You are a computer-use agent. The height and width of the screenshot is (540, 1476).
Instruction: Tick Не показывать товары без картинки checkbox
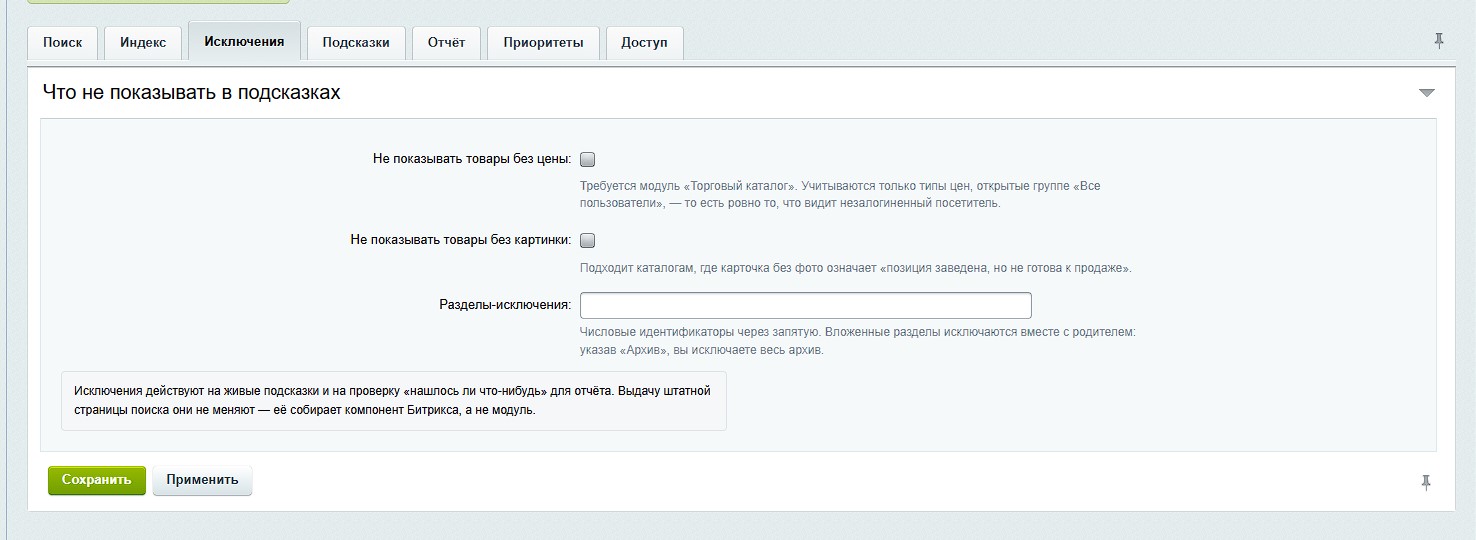pos(588,240)
